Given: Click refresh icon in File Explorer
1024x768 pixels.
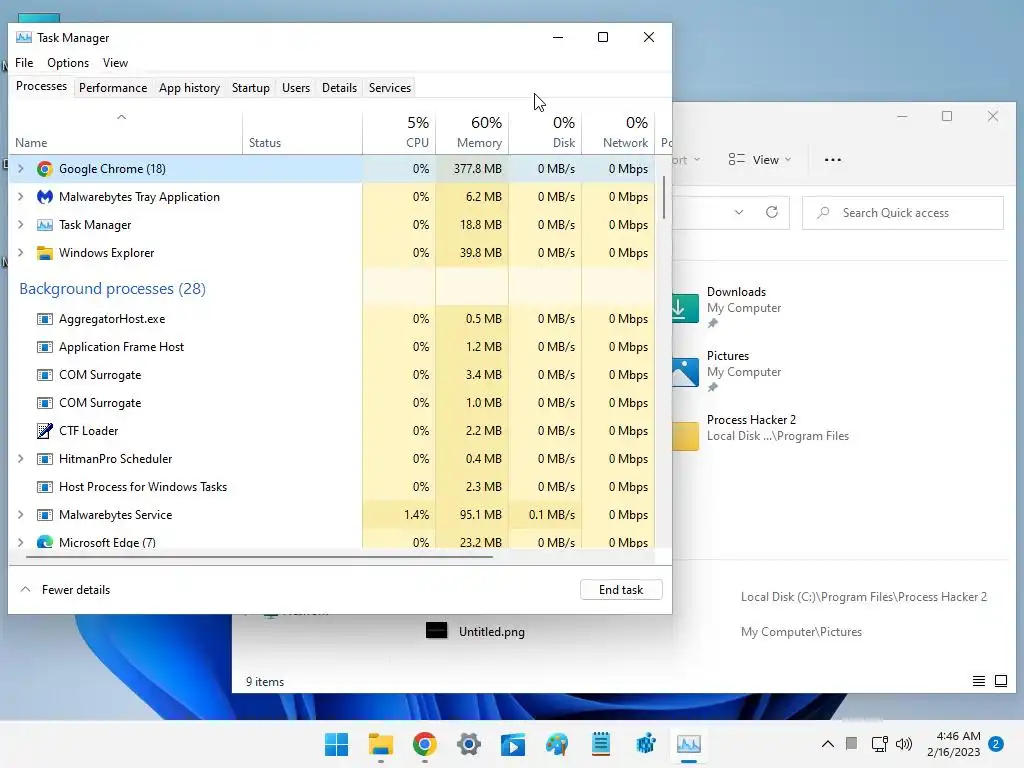Looking at the screenshot, I should pyautogui.click(x=772, y=212).
